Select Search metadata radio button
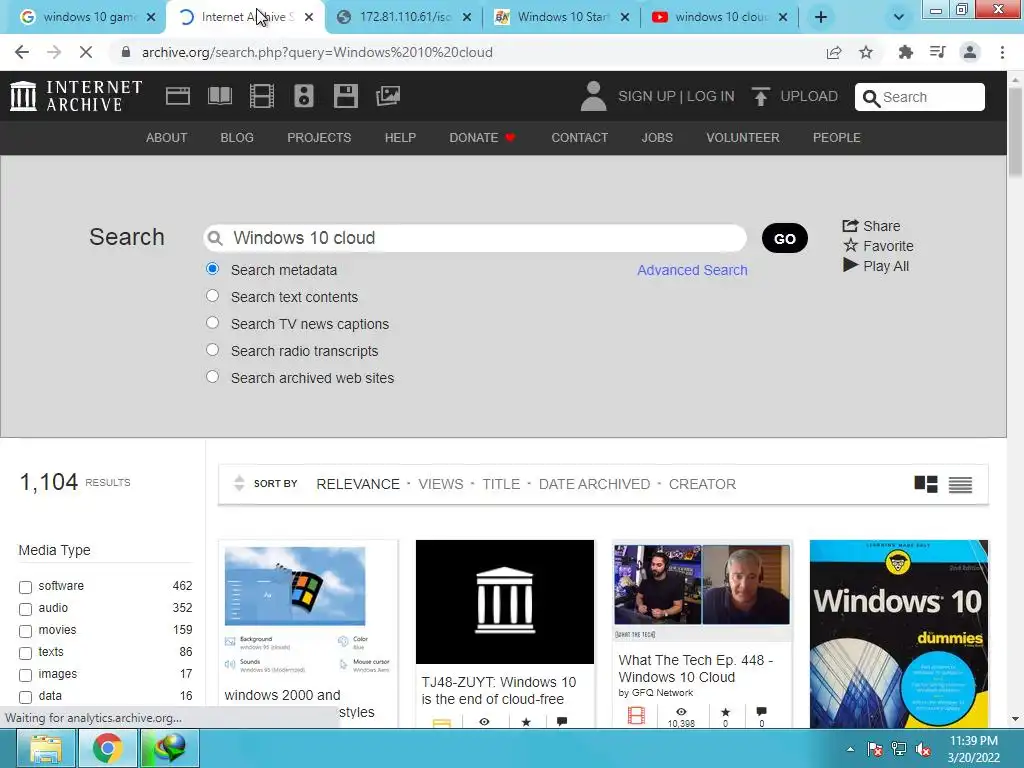The height and width of the screenshot is (768, 1024). coord(212,268)
